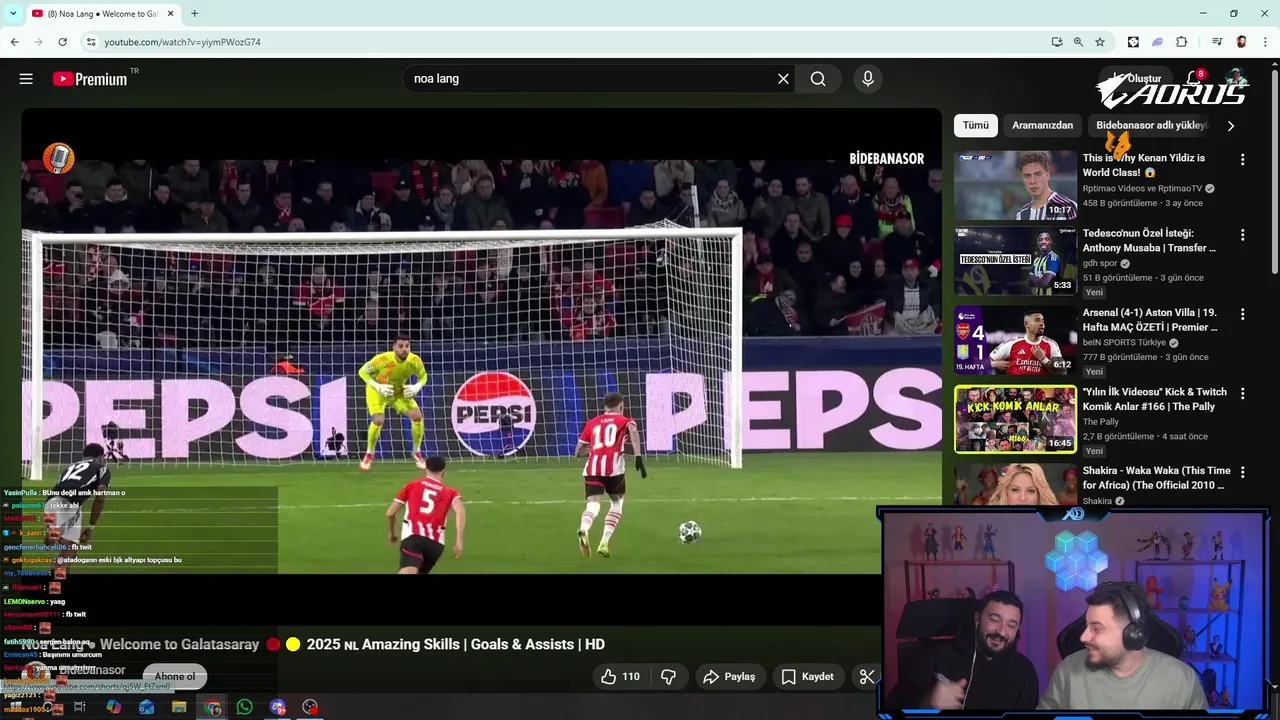Open options for Tedesco'nun Özel İsteği video
Screen dimensions: 1280x720
tap(1242, 235)
